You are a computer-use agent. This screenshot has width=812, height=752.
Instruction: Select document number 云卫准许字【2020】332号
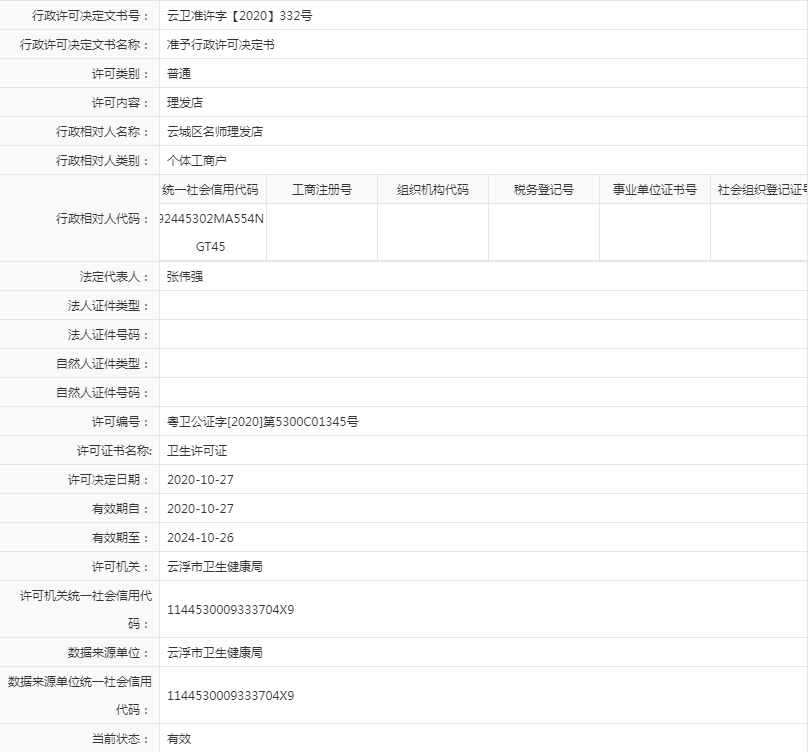point(239,16)
